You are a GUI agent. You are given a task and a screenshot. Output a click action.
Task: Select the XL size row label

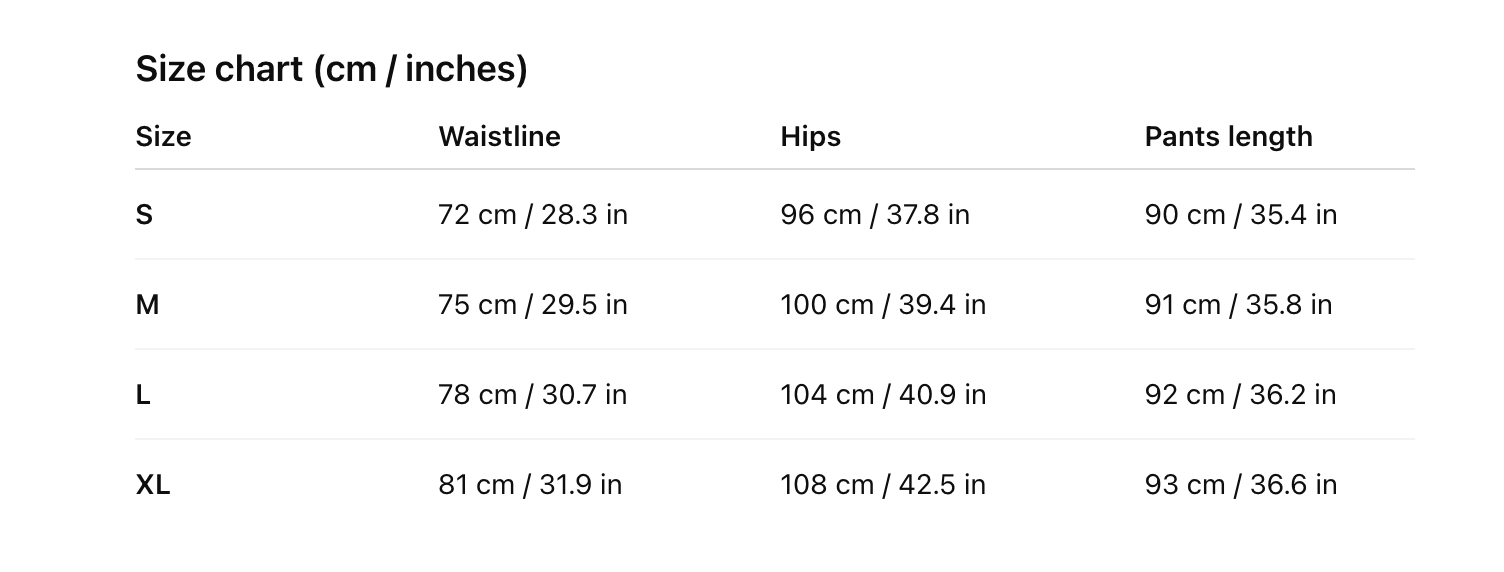click(x=153, y=485)
